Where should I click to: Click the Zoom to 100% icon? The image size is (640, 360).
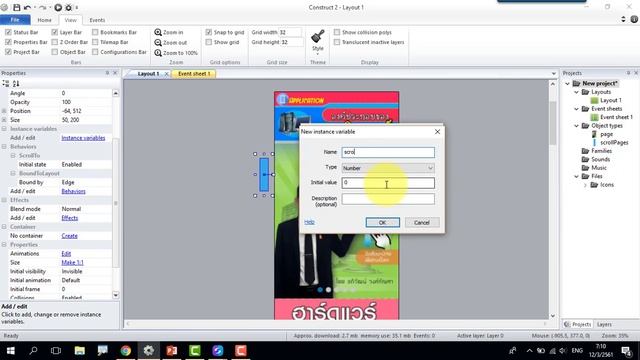click(x=158, y=53)
